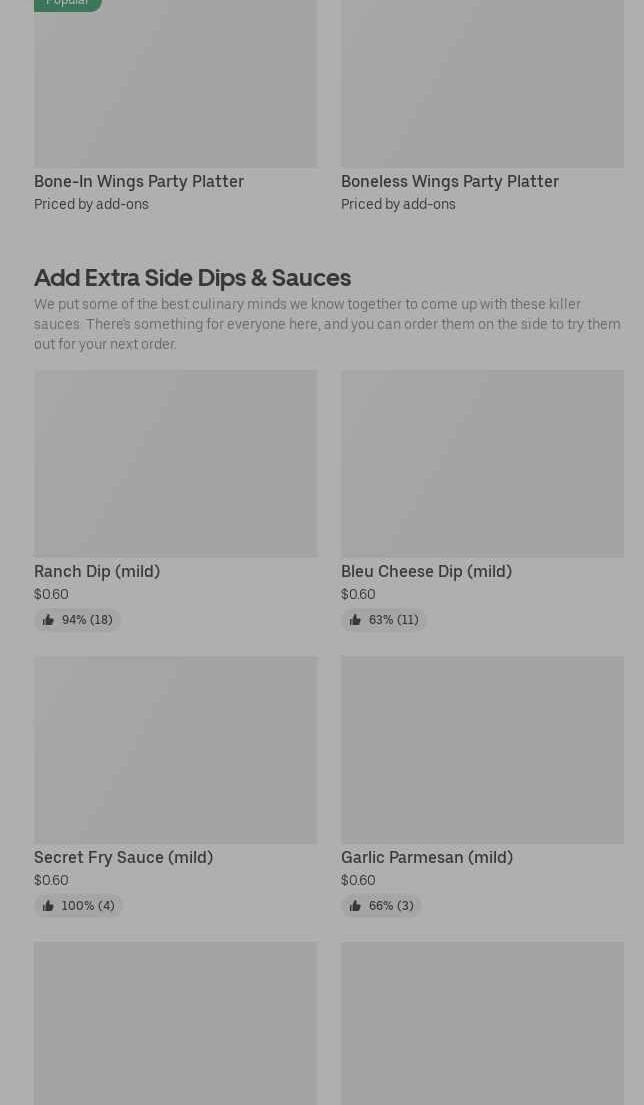Screen dimensions: 644x1105
Task: Click the $0.60 price under Garlic Parmesan
Action: click(358, 880)
